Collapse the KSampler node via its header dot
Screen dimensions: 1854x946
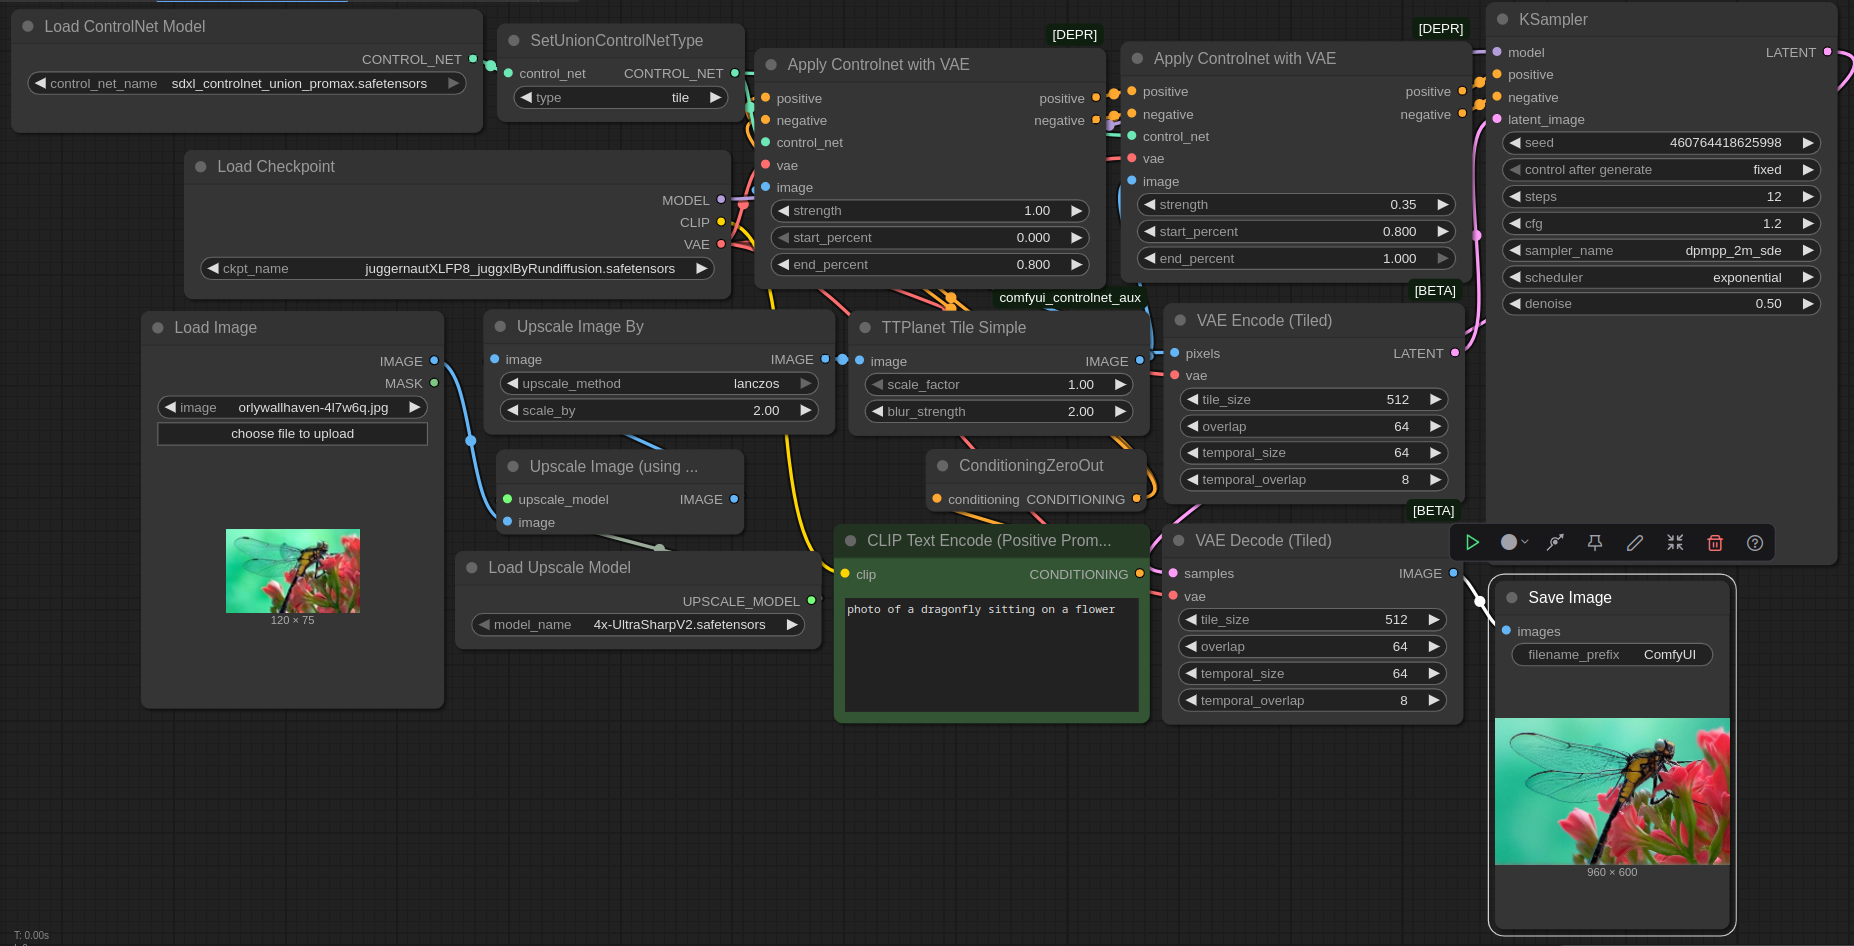(x=1502, y=20)
